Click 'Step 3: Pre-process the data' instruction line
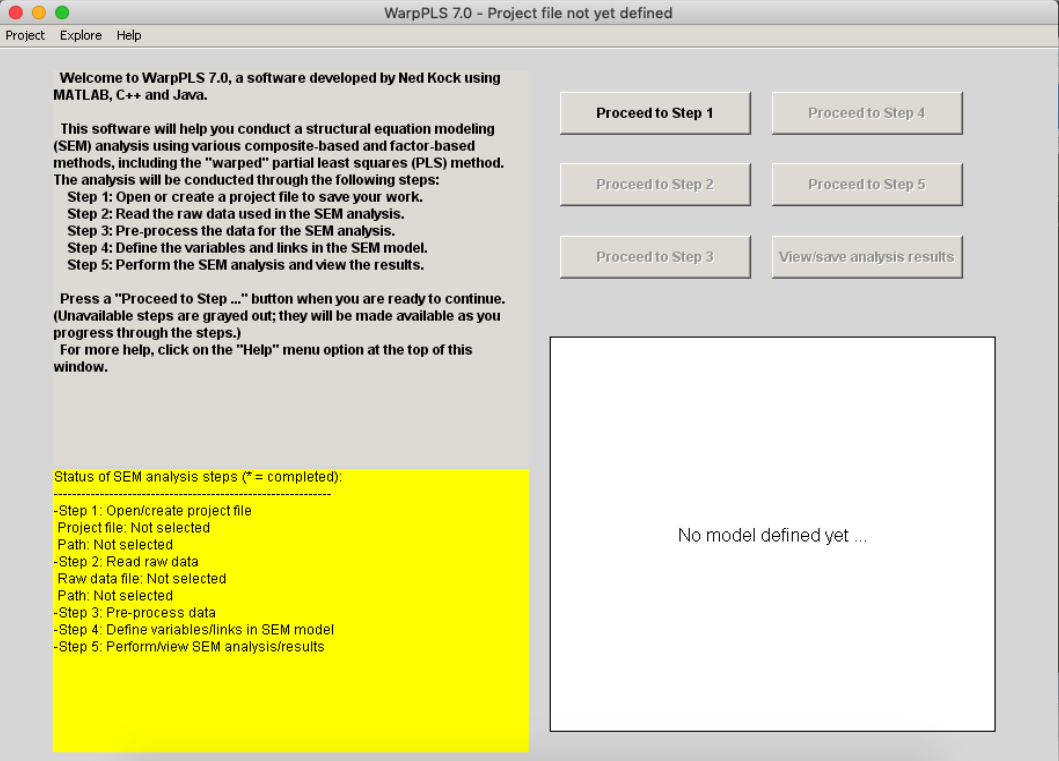Screen dimensions: 1059x761 coord(231,231)
